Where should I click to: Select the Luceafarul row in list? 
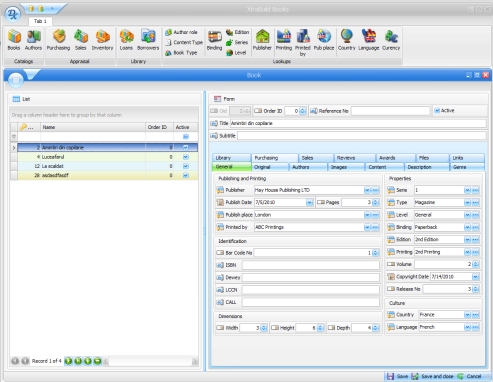(108, 157)
